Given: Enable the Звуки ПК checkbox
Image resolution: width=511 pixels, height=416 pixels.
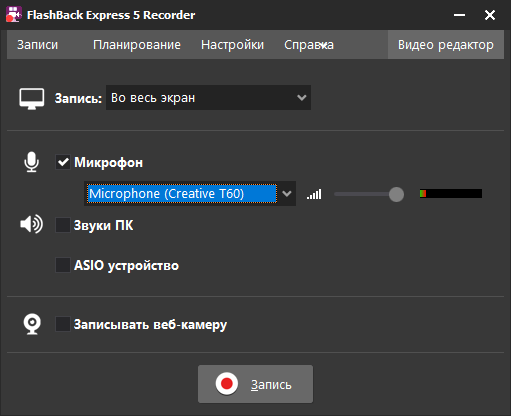Looking at the screenshot, I should 63,225.
